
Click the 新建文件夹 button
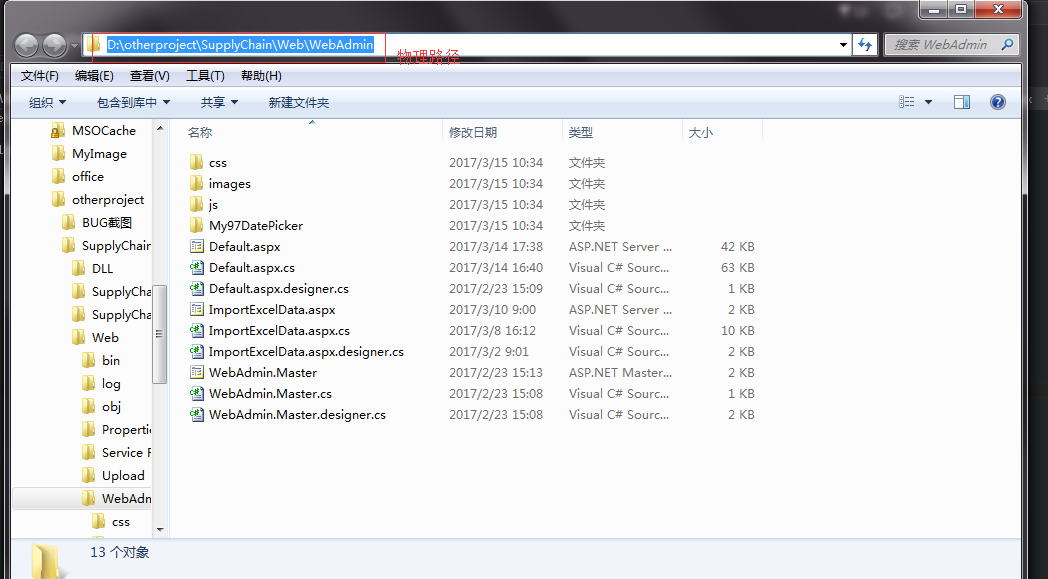coord(299,102)
